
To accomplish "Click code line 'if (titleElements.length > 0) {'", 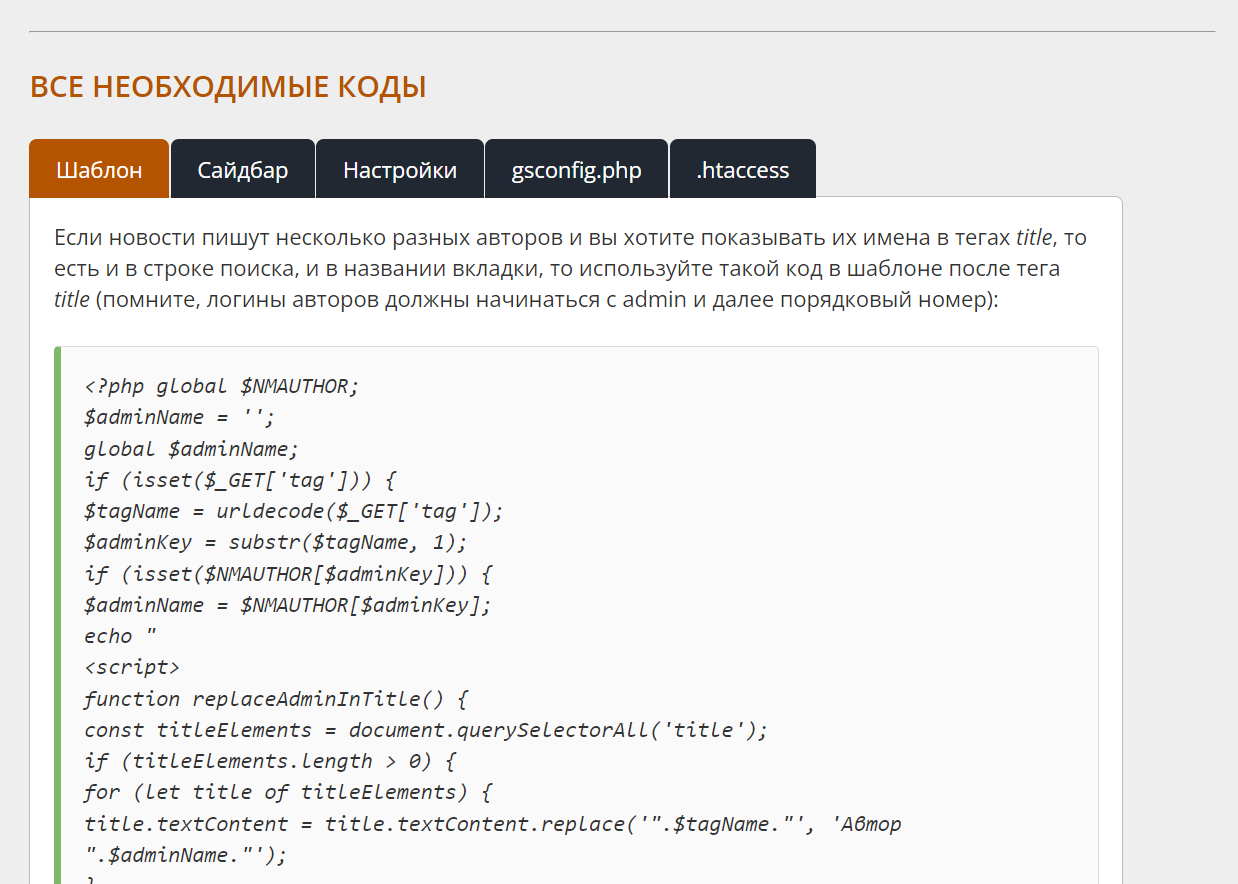I will point(270,761).
